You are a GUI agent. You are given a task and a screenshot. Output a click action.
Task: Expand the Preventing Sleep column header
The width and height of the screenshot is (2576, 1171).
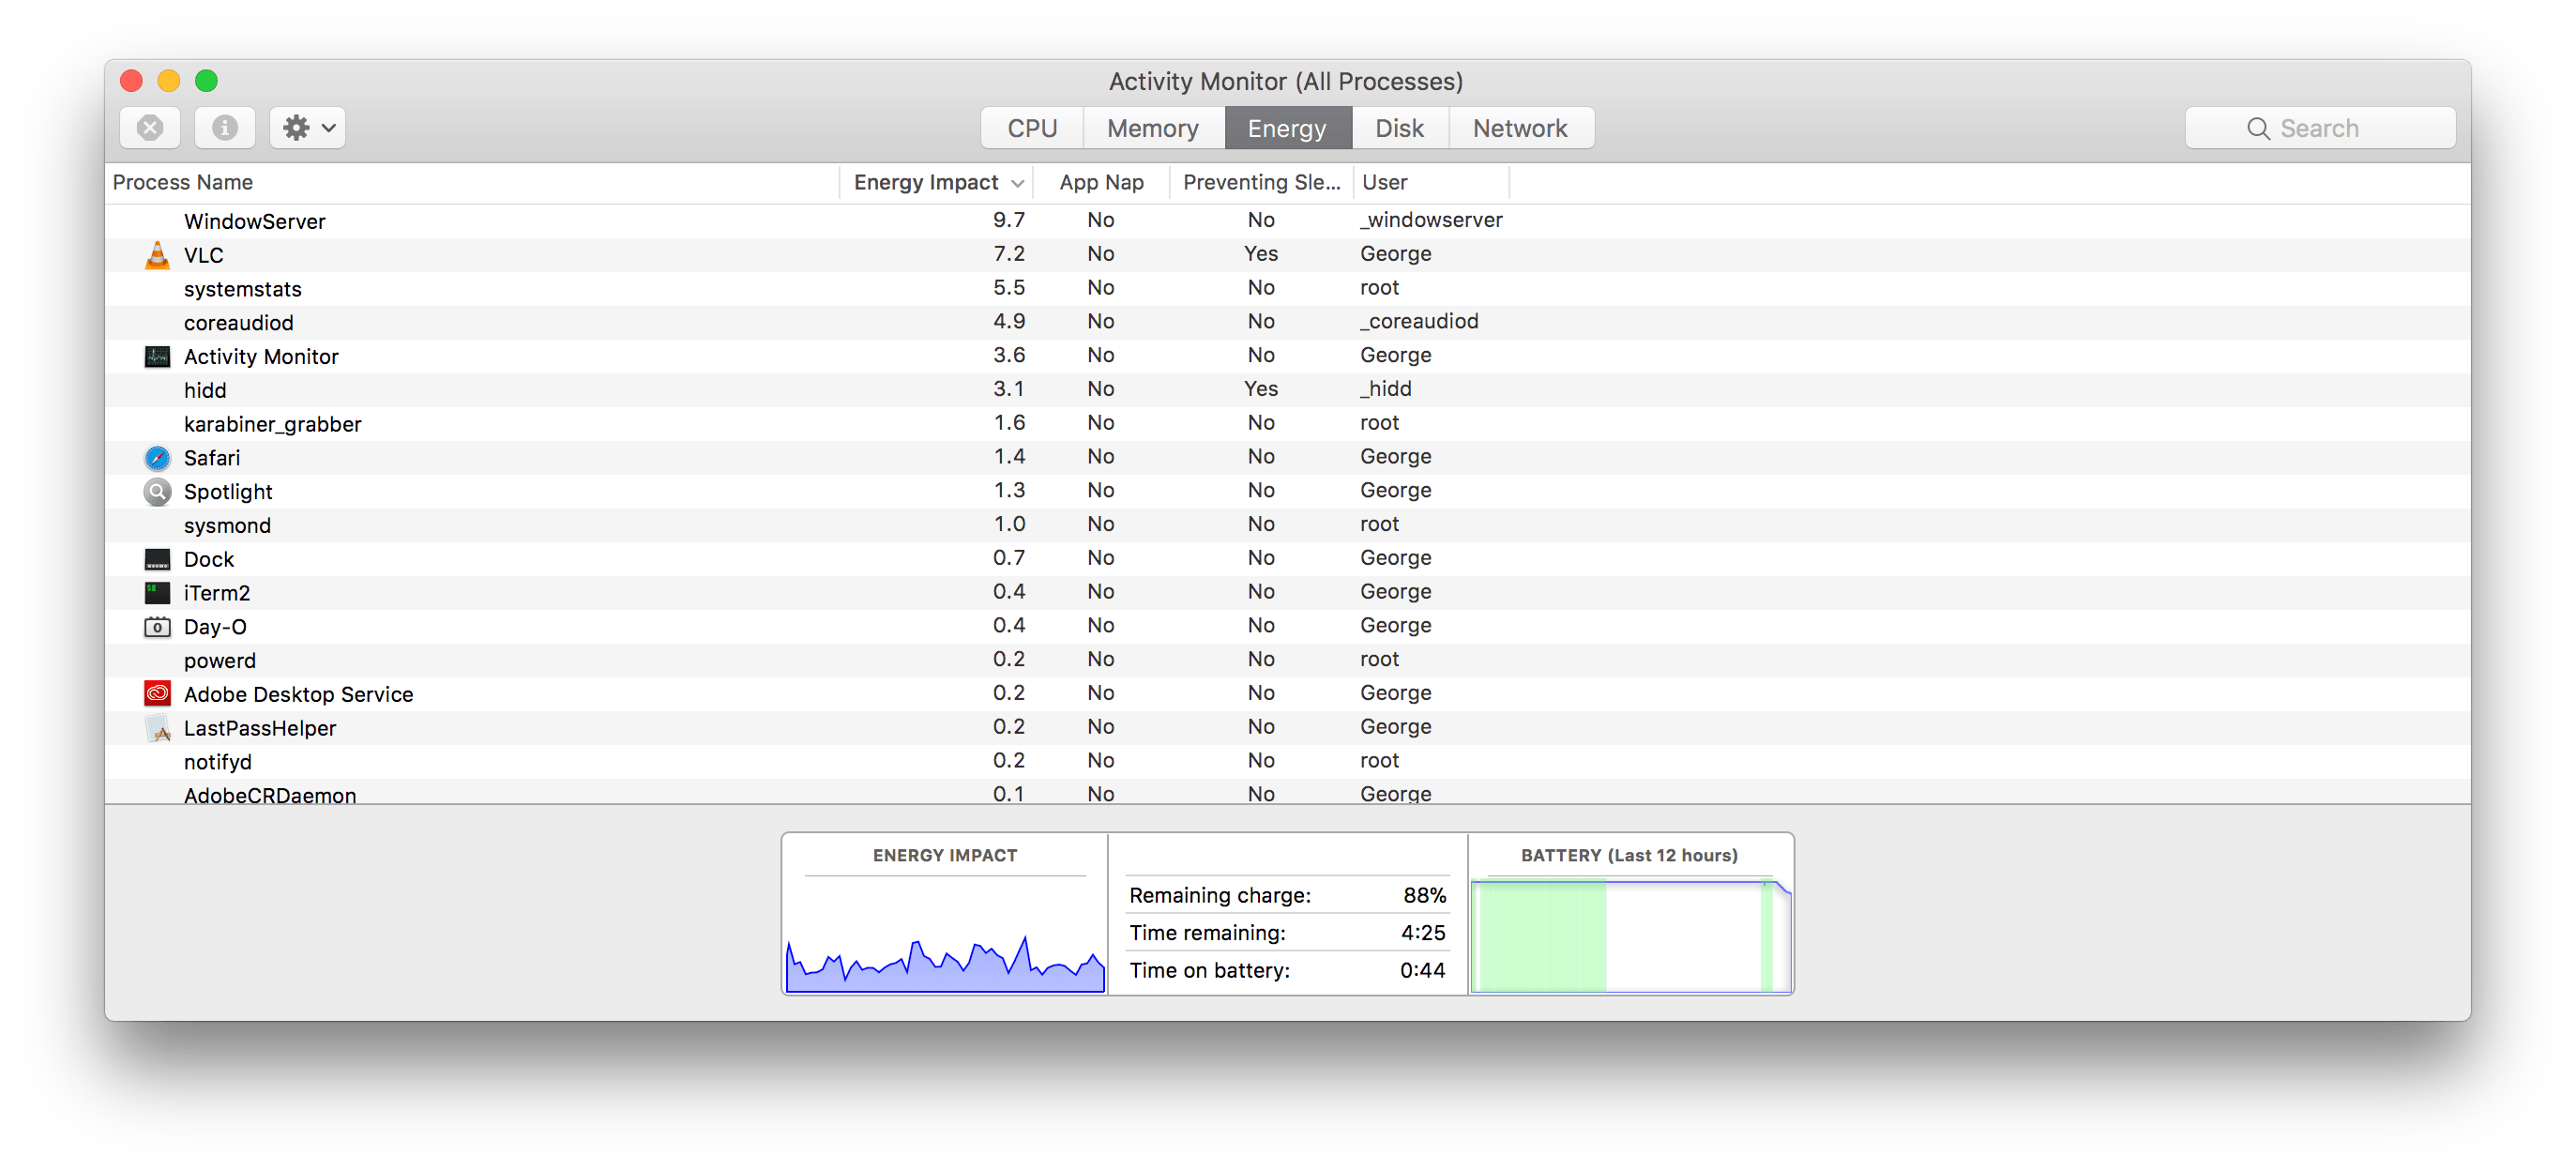click(1260, 182)
